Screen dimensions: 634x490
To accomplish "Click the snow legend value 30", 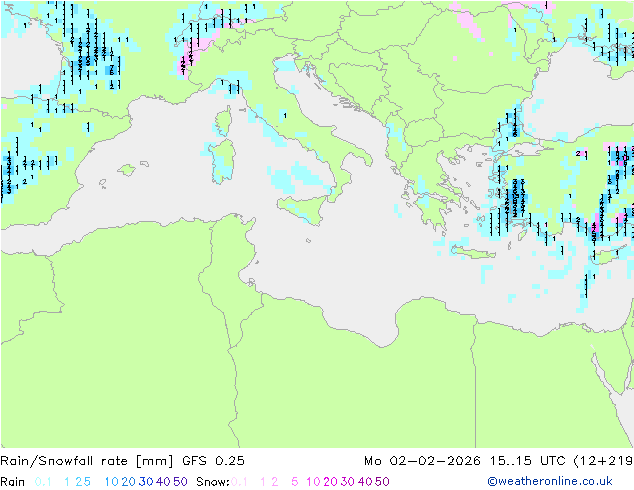I will pyautogui.click(x=348, y=482).
